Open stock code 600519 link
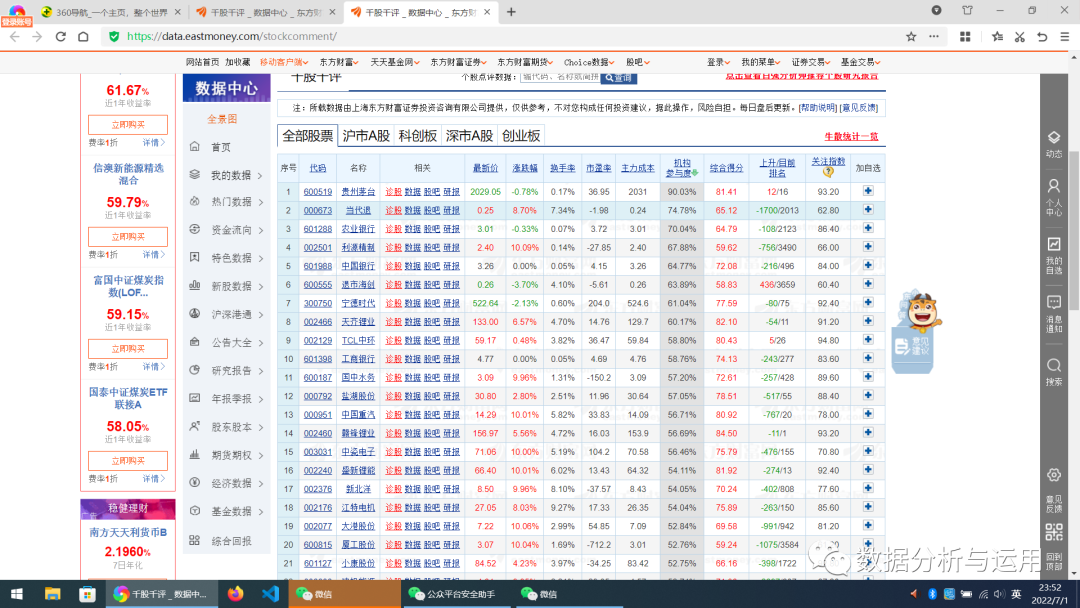This screenshot has width=1080, height=608. tap(318, 192)
